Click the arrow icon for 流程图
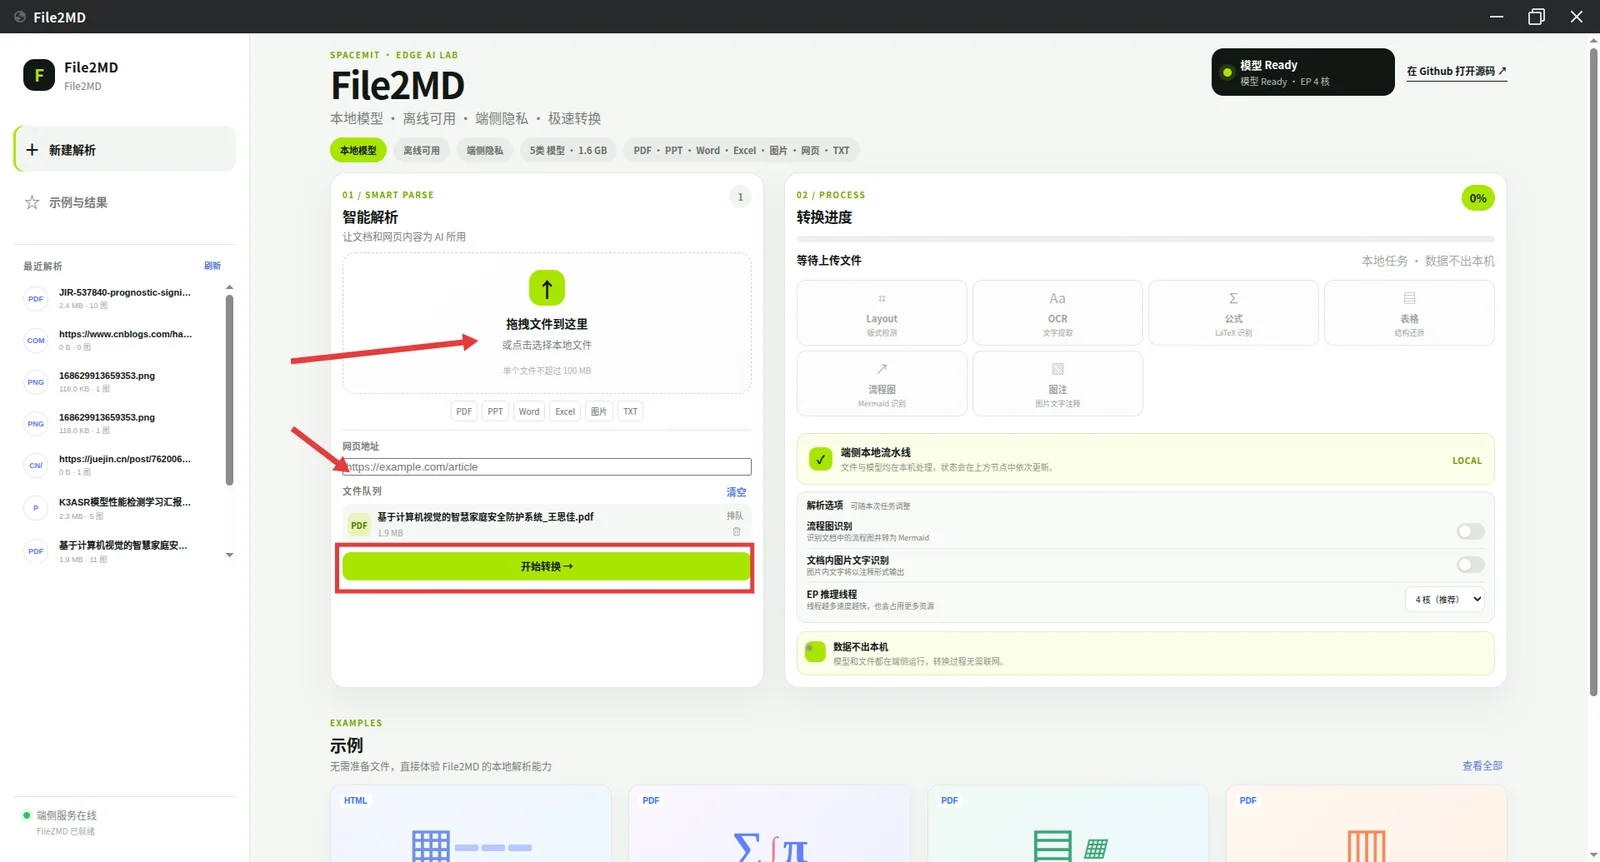The image size is (1600, 862). tap(882, 369)
